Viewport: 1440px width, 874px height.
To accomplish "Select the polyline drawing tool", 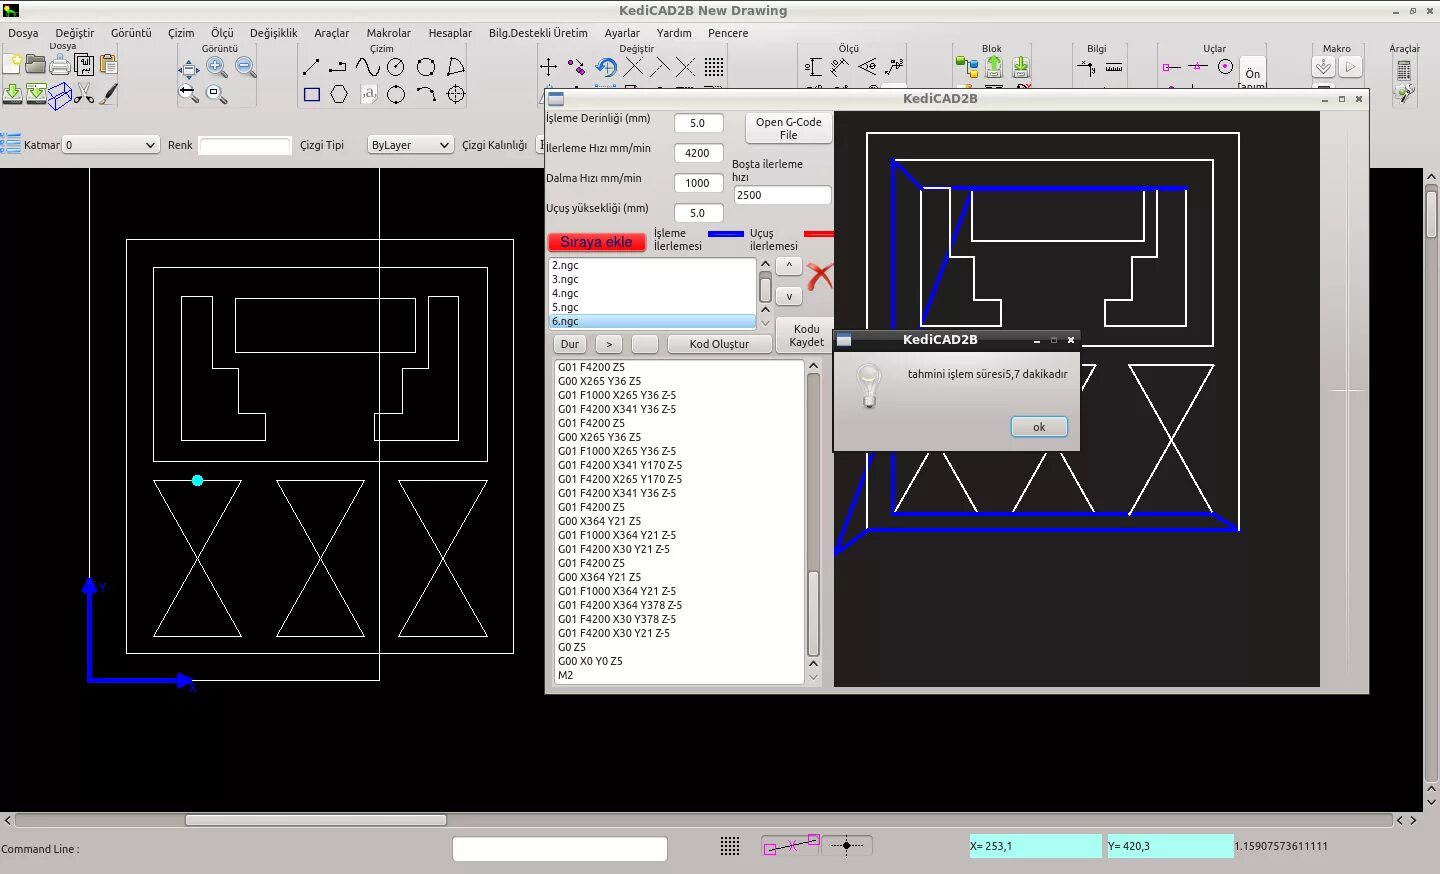I will pyautogui.click(x=338, y=67).
